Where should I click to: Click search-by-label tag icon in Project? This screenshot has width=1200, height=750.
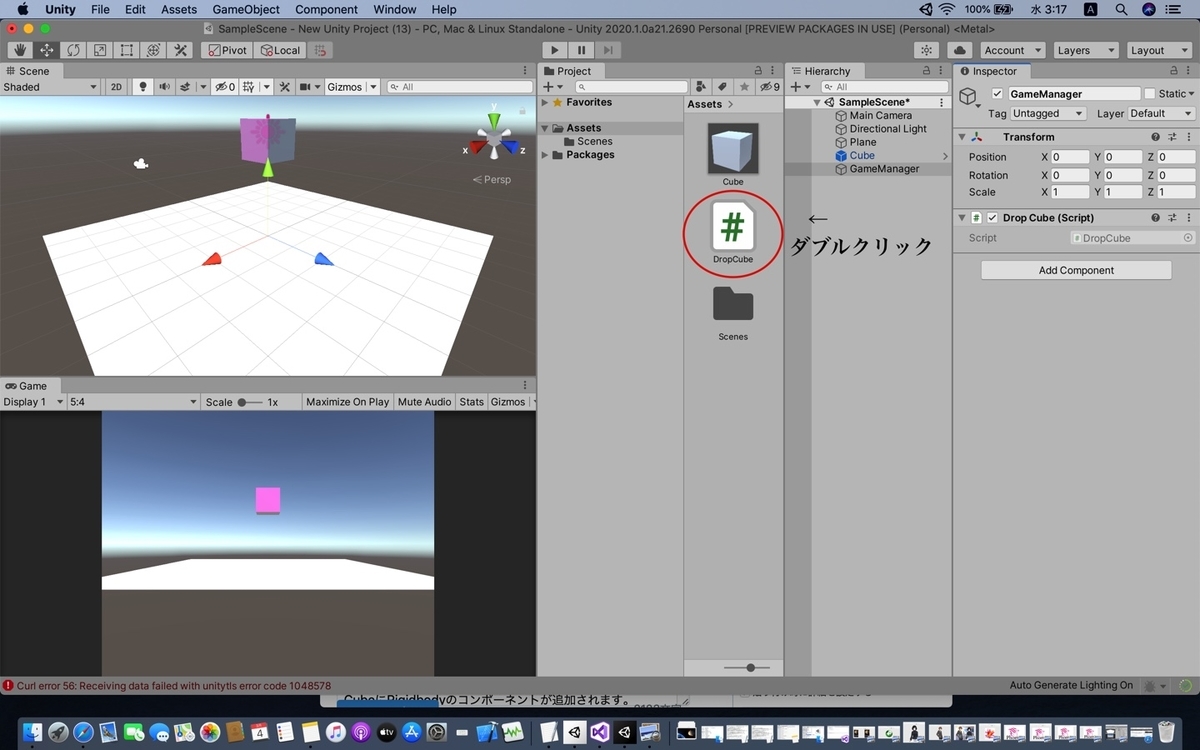click(722, 87)
